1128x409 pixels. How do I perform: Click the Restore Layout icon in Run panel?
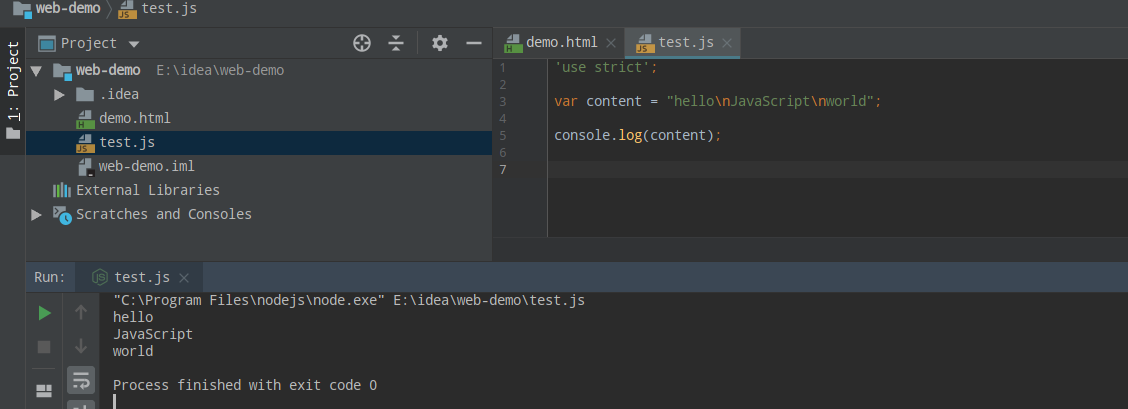coord(44,390)
